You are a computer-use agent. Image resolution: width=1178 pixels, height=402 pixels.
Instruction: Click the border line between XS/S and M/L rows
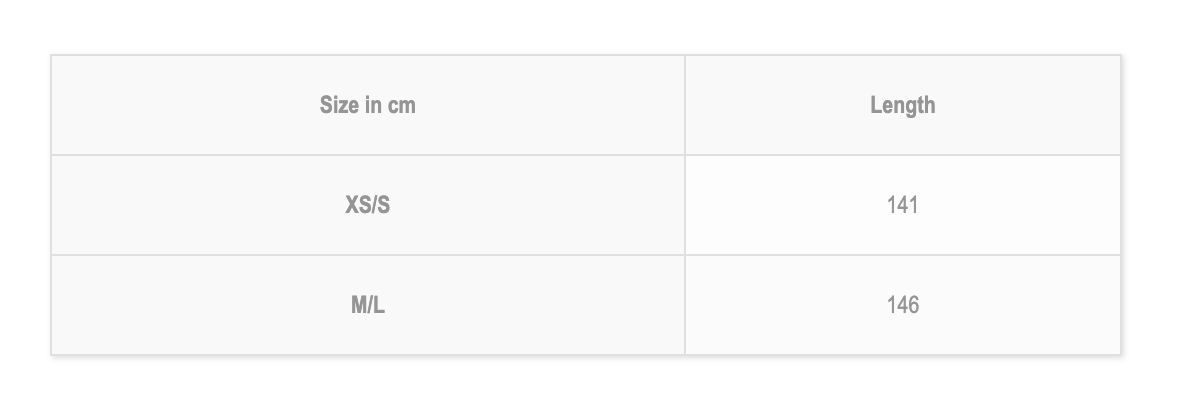586,255
